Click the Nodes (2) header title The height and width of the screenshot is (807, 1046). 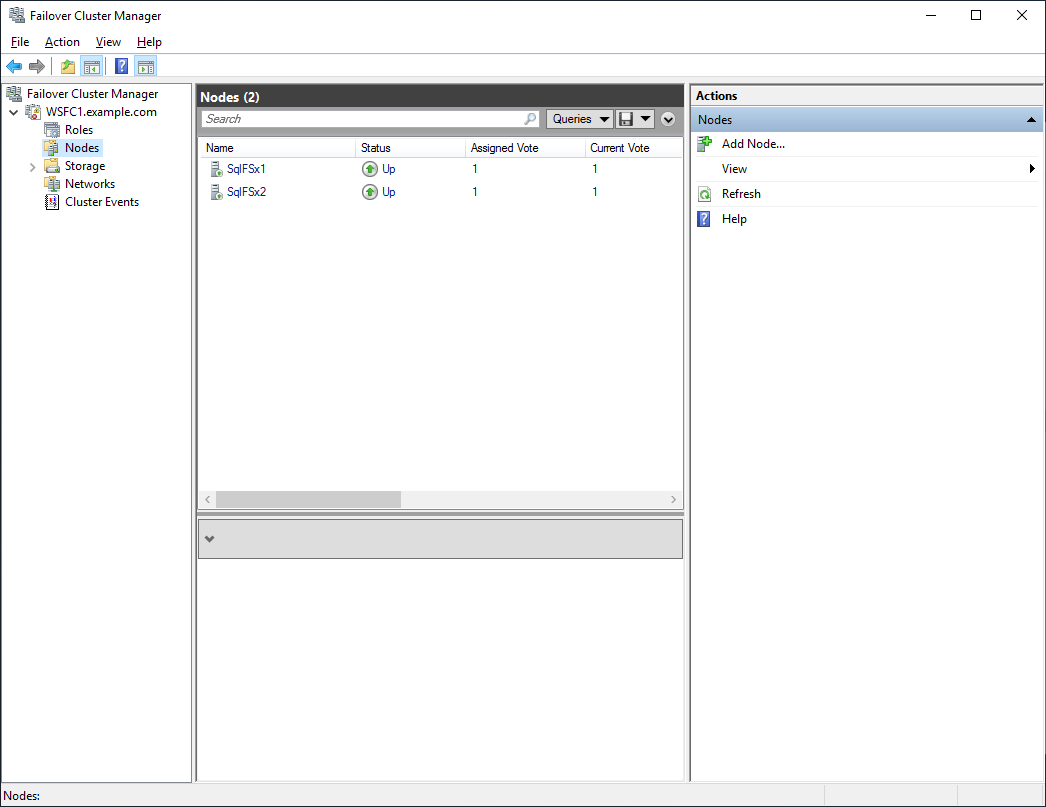tap(229, 97)
